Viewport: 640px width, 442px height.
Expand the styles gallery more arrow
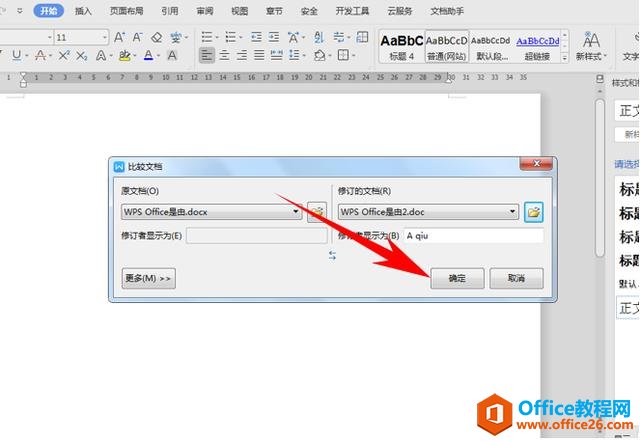click(565, 58)
